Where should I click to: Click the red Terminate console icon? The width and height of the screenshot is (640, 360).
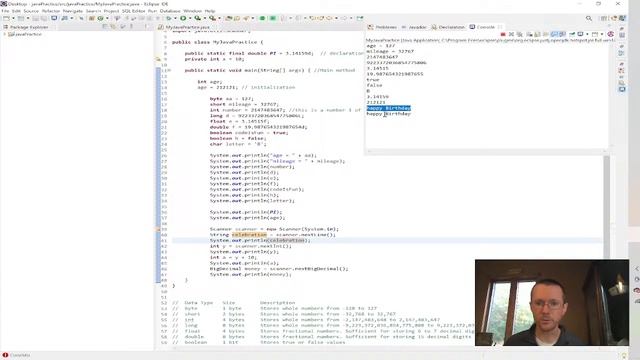[x=503, y=34]
